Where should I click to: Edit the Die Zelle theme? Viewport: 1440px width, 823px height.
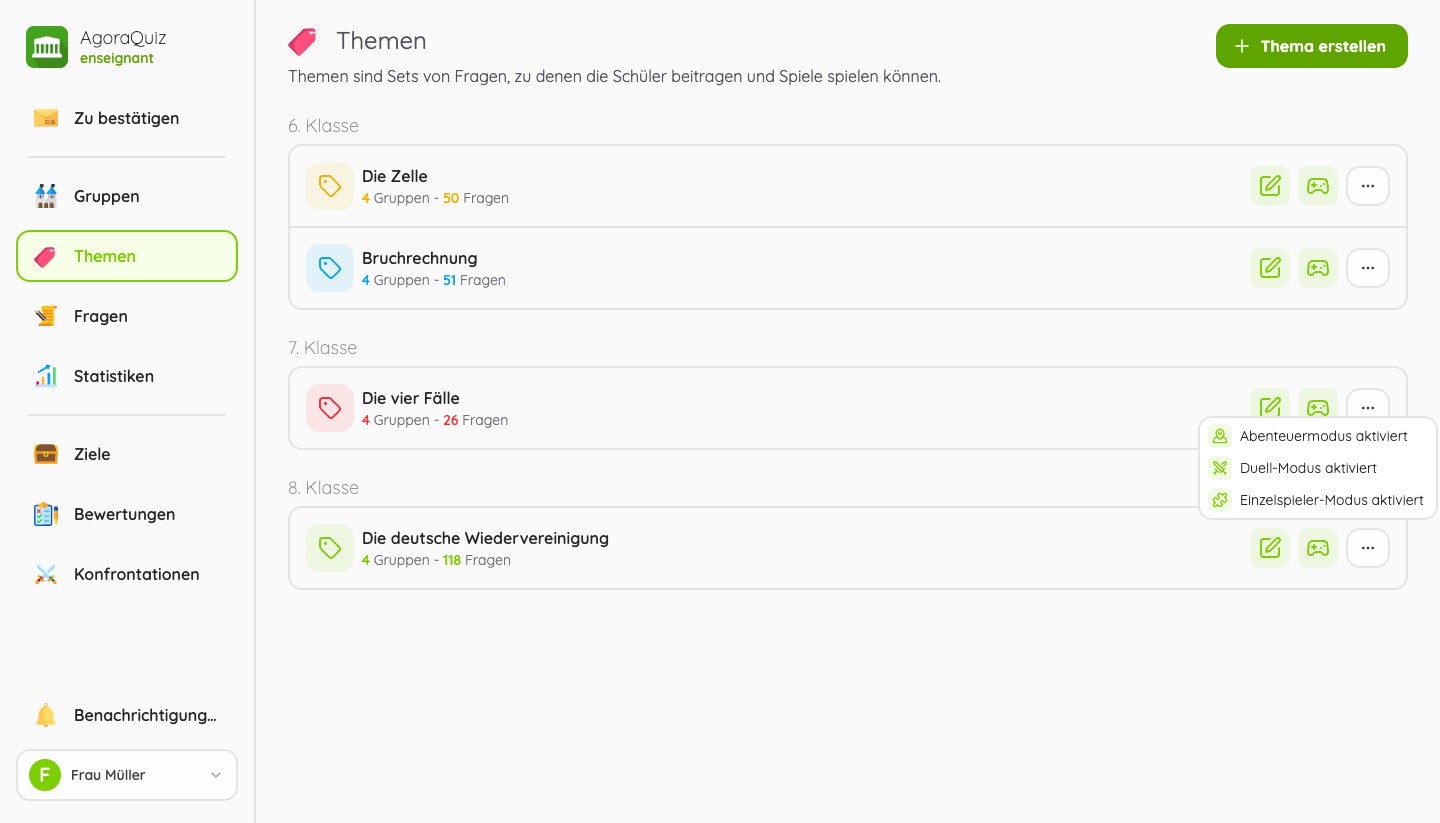pos(1270,186)
